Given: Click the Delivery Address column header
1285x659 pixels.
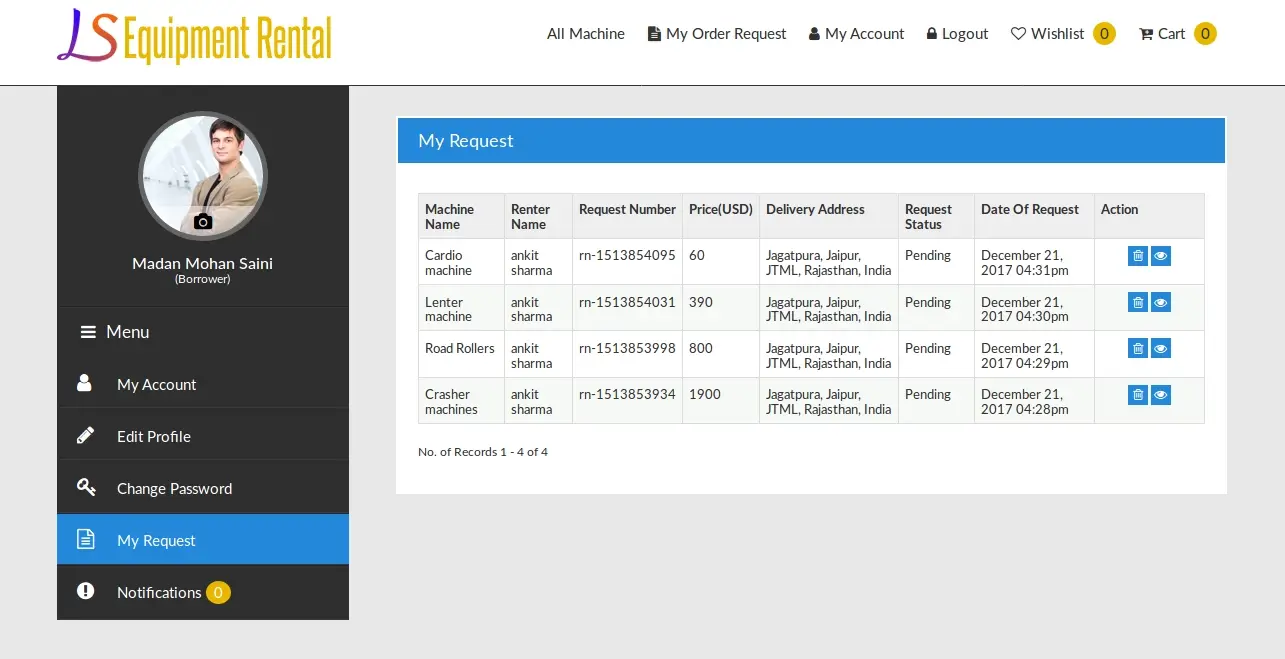Looking at the screenshot, I should [x=829, y=216].
